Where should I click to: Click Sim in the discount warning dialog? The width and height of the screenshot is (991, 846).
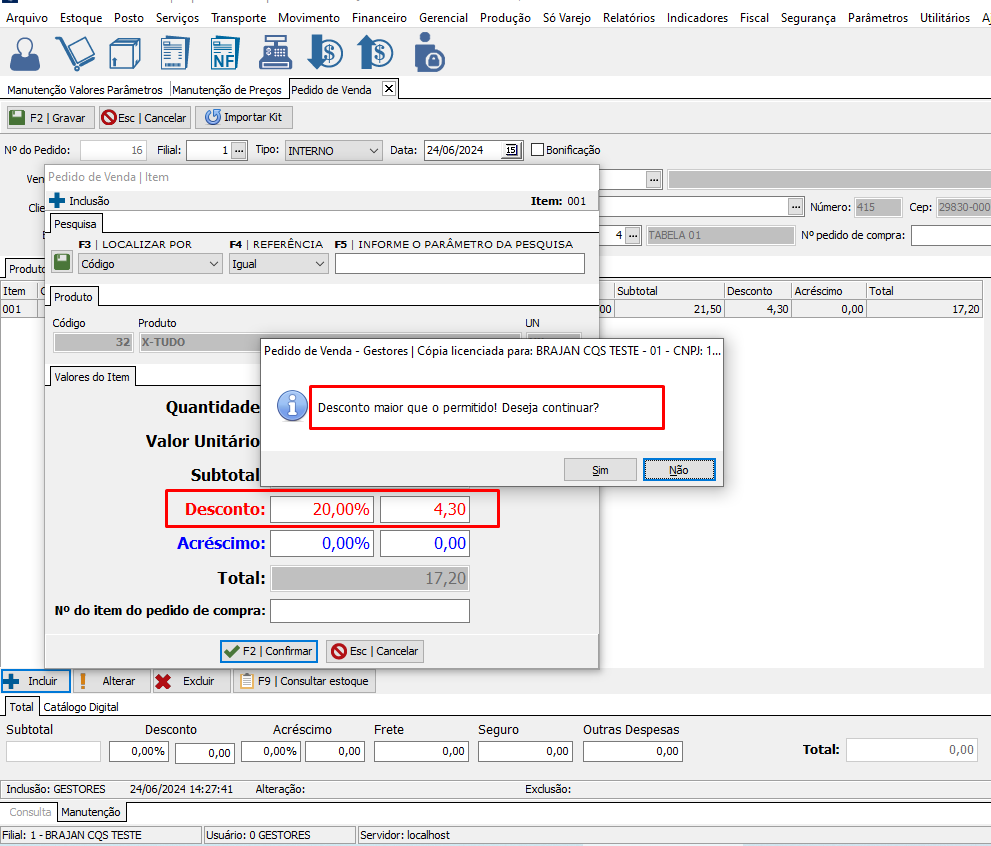600,470
